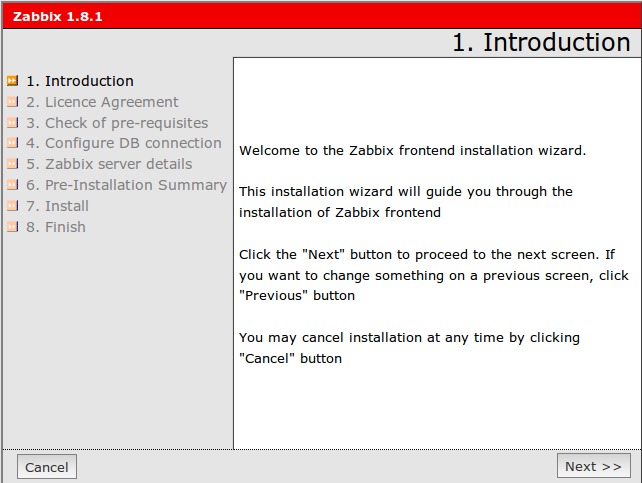This screenshot has height=483, width=642.
Task: Click the welcome text in the content panel
Action: [x=412, y=151]
